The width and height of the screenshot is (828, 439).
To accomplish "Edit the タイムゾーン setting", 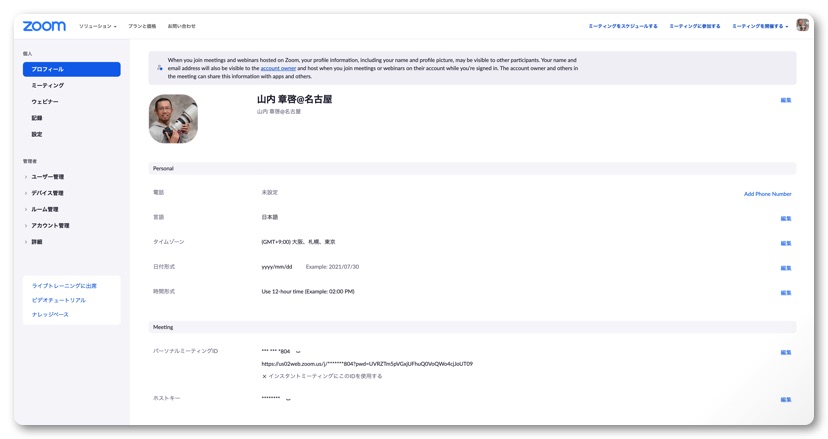I will [x=785, y=243].
